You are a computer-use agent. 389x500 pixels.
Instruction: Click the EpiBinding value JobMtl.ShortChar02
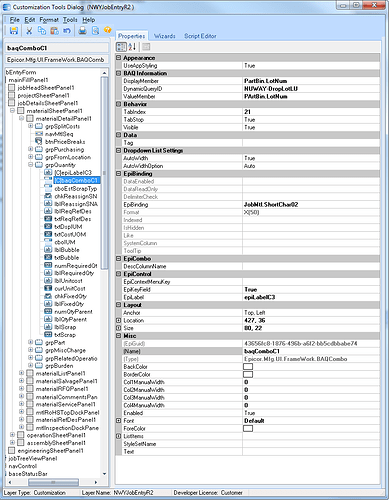pyautogui.click(x=271, y=205)
